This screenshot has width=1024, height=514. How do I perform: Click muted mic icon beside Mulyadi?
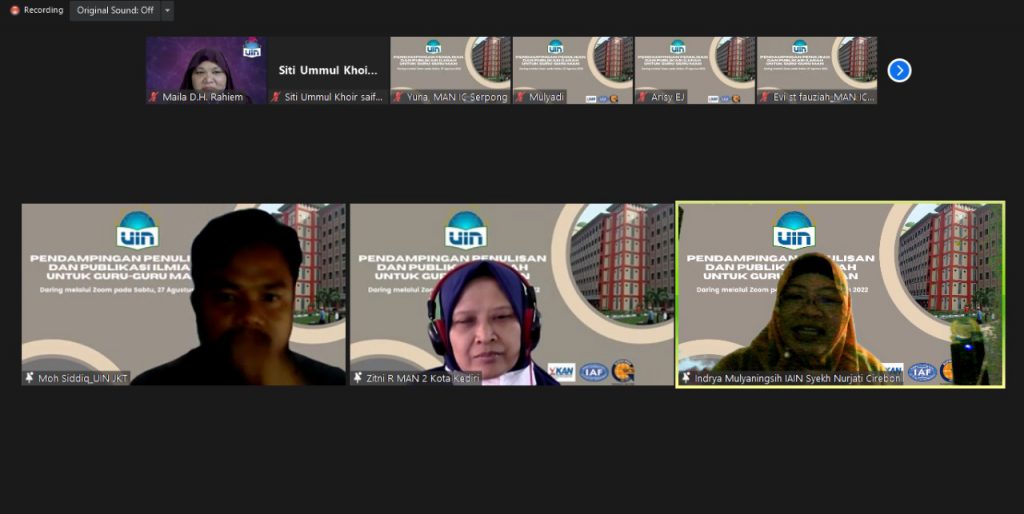520,97
